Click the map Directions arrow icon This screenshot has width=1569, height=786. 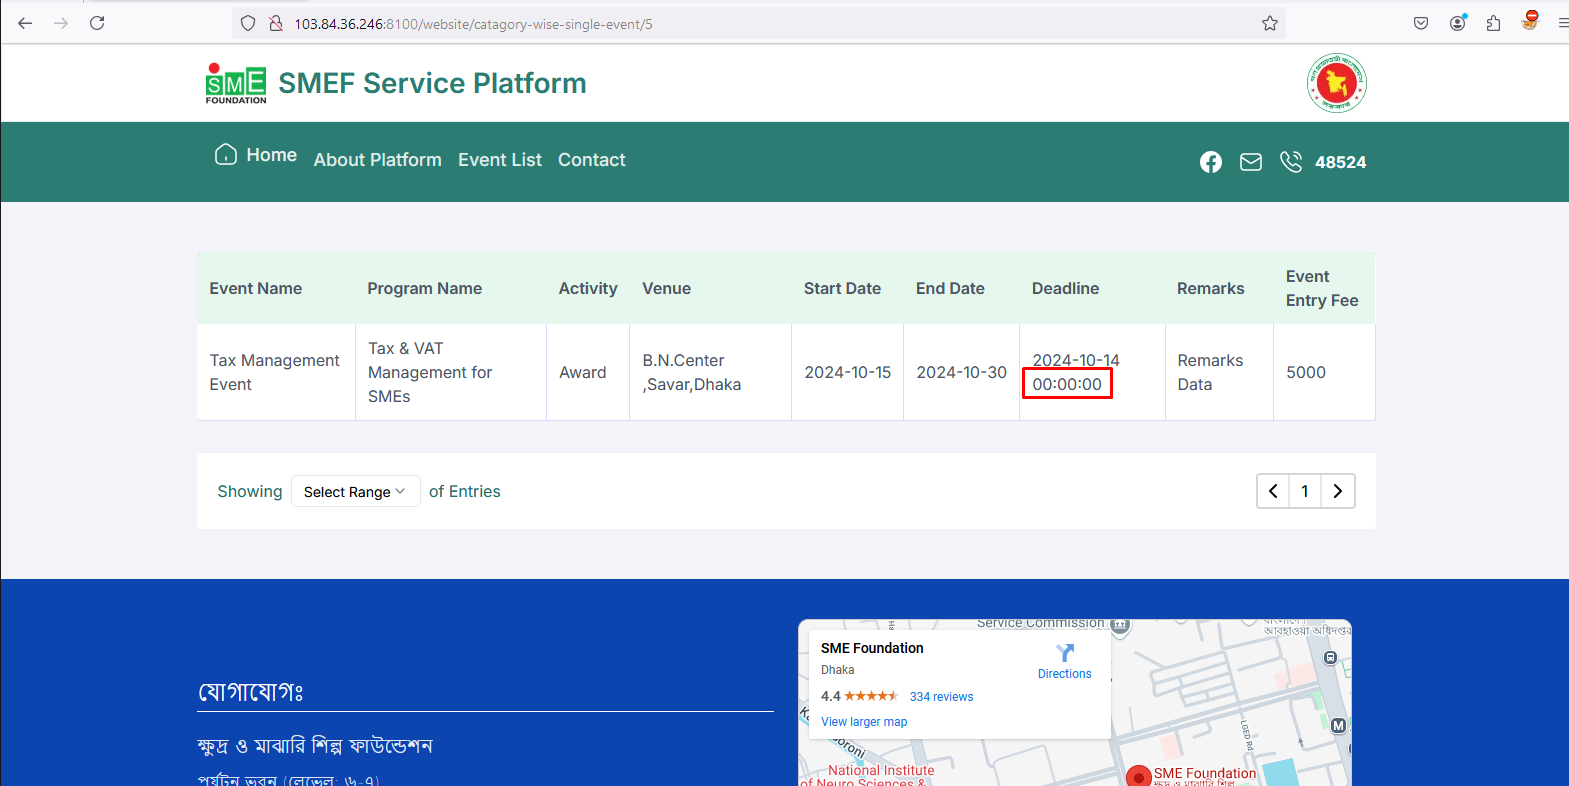1065,653
